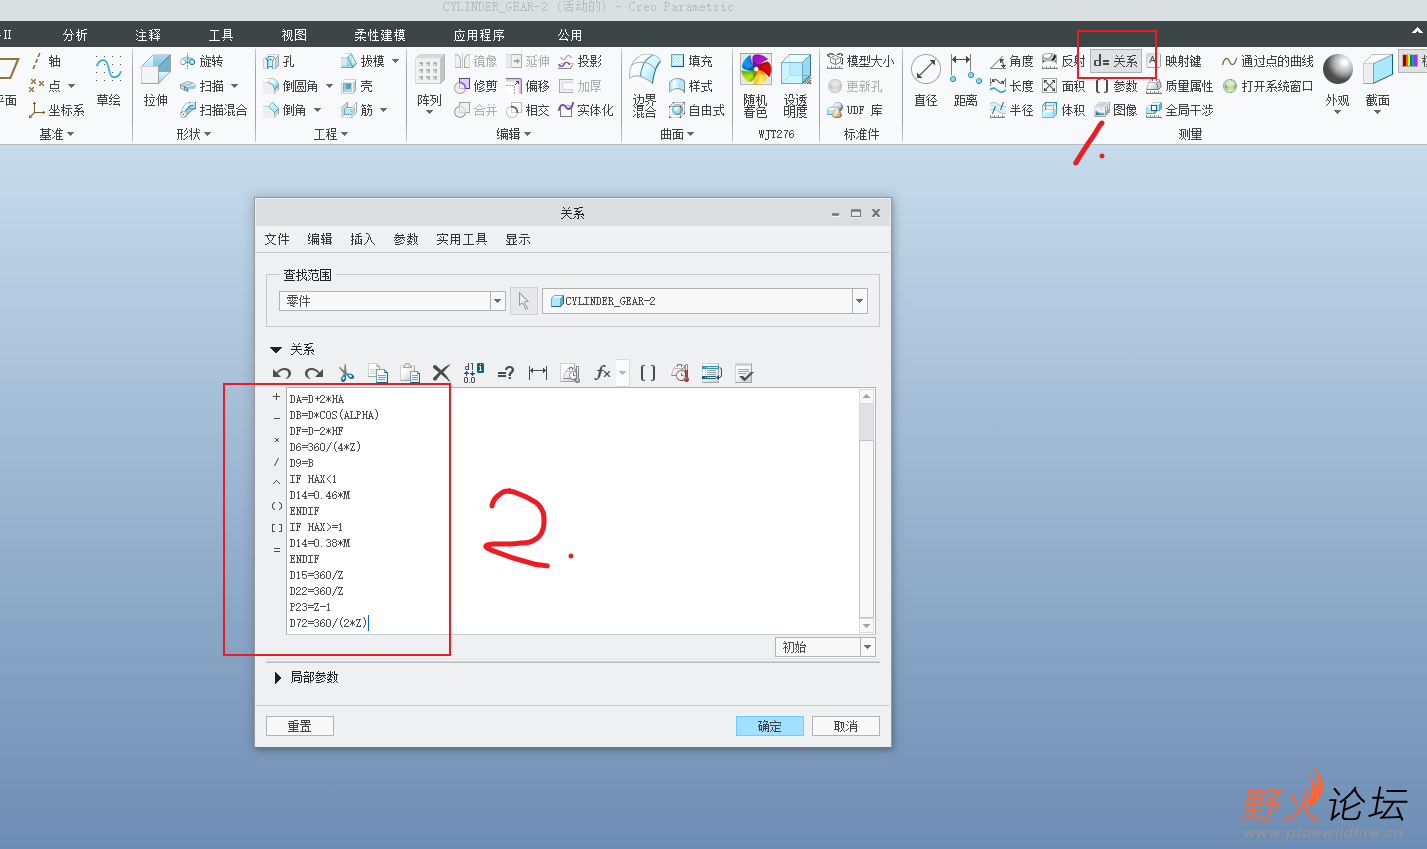This screenshot has height=849, width=1427.
Task: Open the fx function dropdown arrow
Action: coord(623,373)
